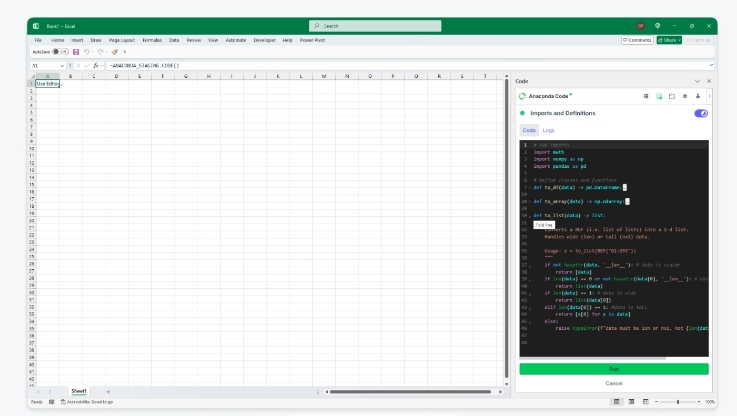737x416 pixels.
Task: Click the Undo arrow icon
Action: [87, 51]
